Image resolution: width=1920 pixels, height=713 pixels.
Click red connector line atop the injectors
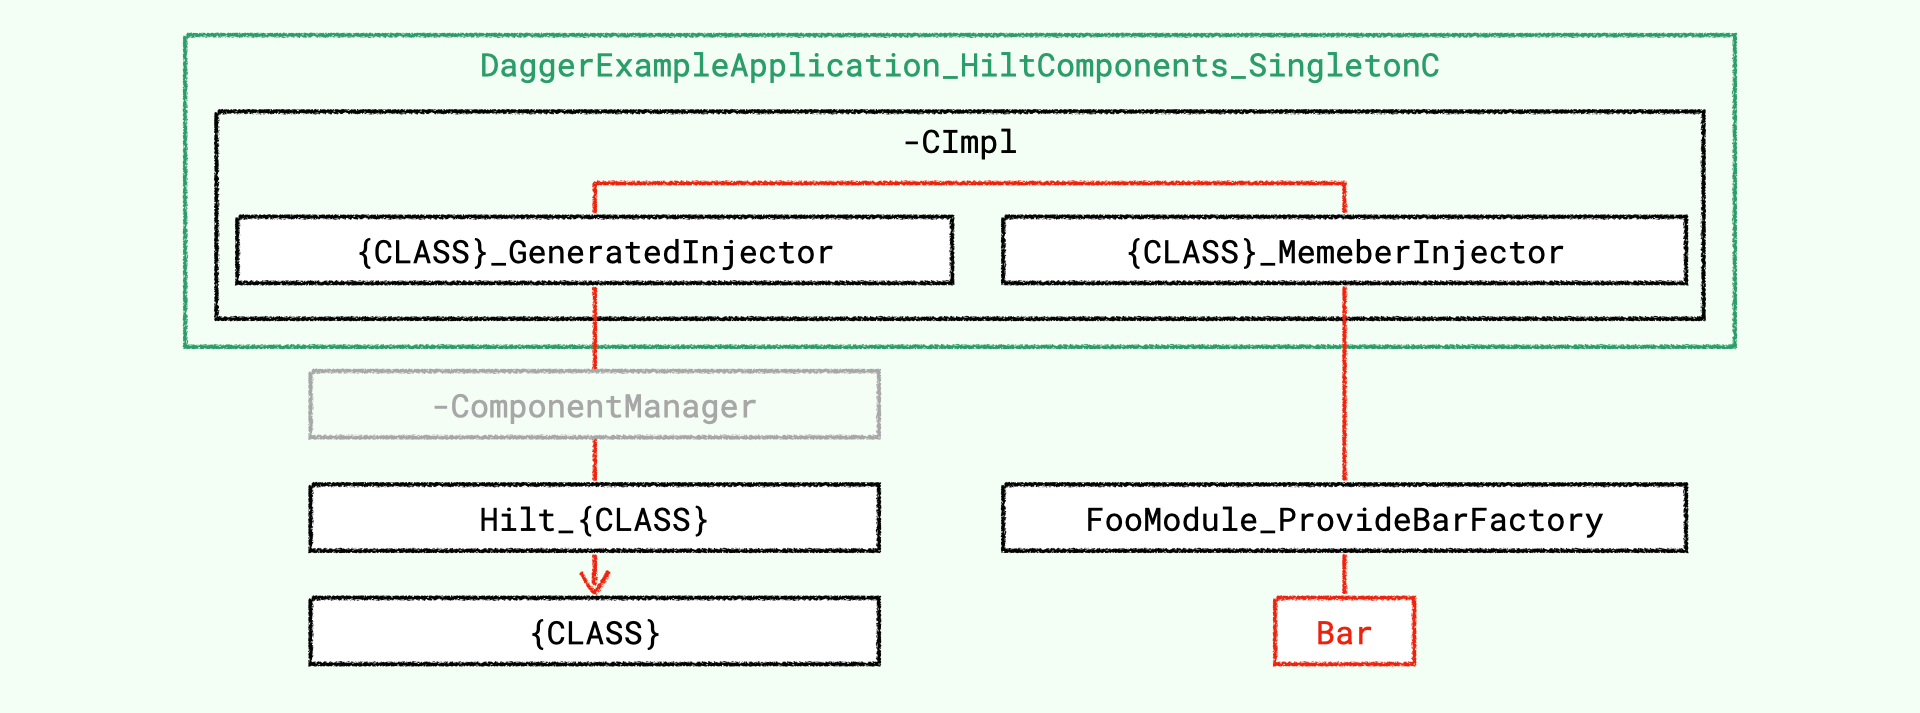point(969,183)
